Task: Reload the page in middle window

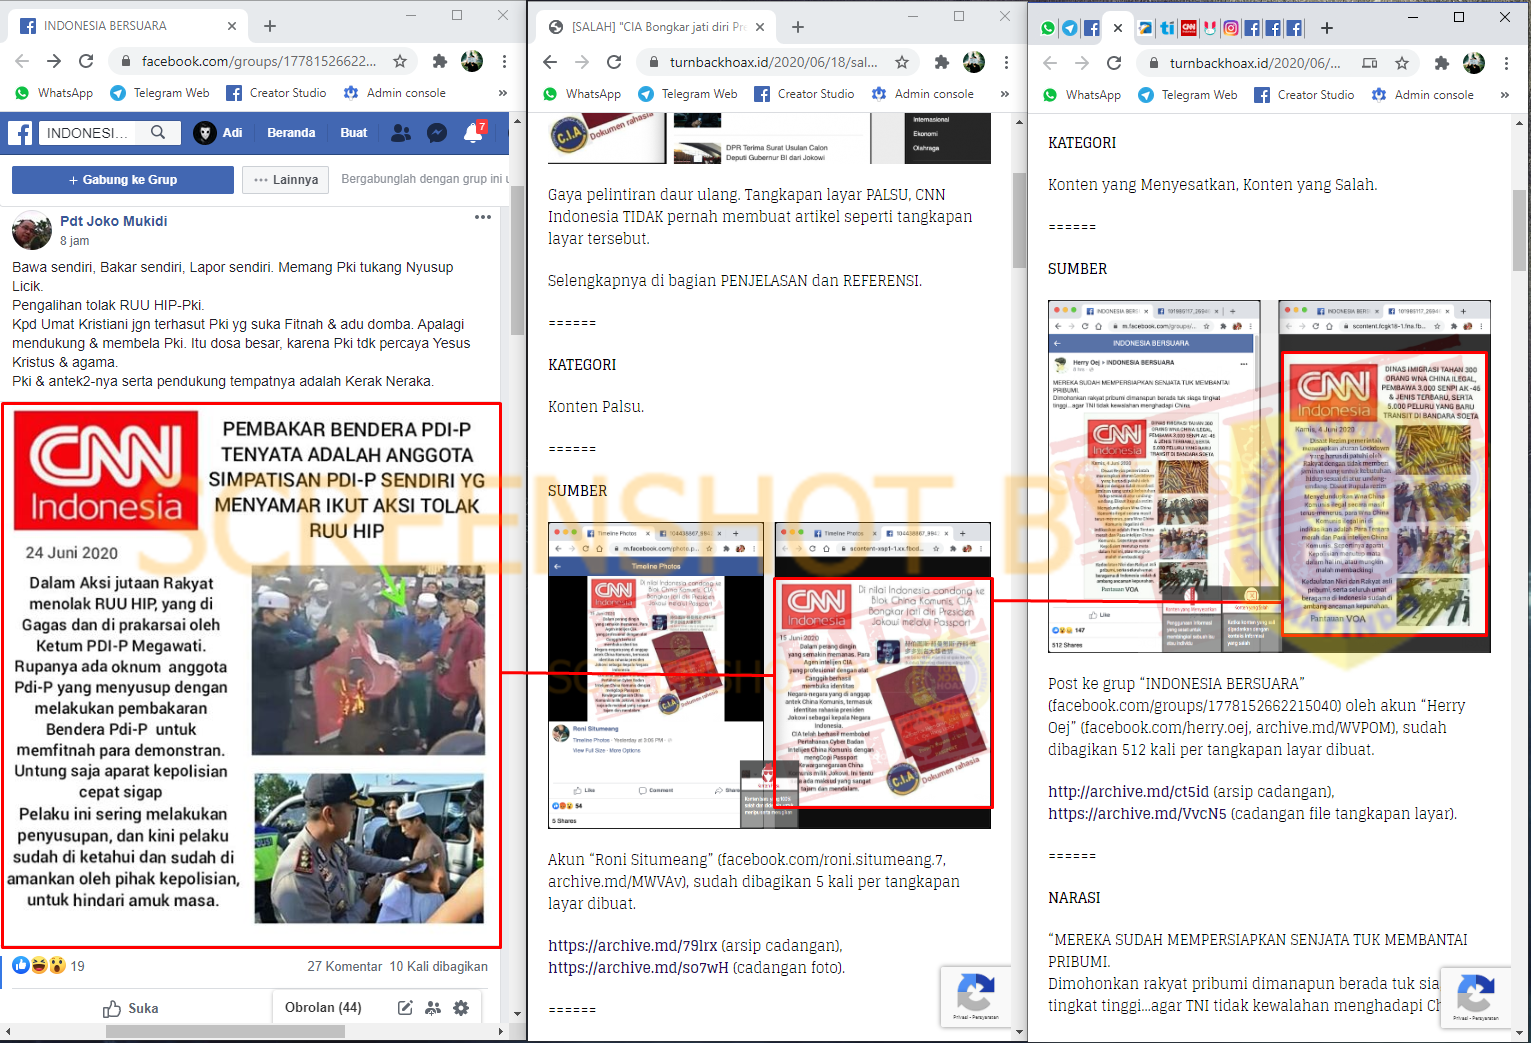Action: [x=614, y=62]
